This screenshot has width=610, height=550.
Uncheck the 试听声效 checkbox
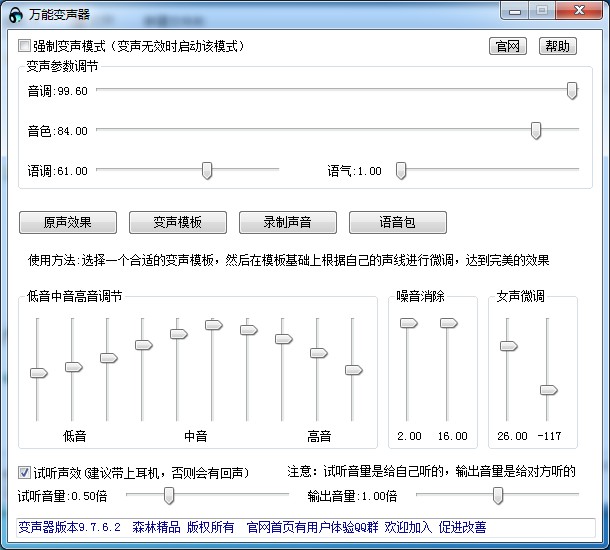pos(25,472)
